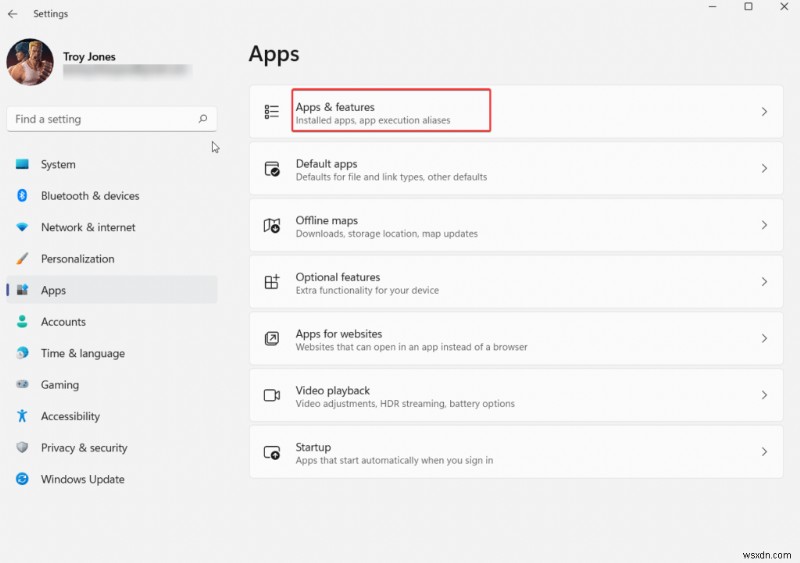Image resolution: width=800 pixels, height=563 pixels.
Task: Click Troy Jones account name
Action: tap(89, 57)
